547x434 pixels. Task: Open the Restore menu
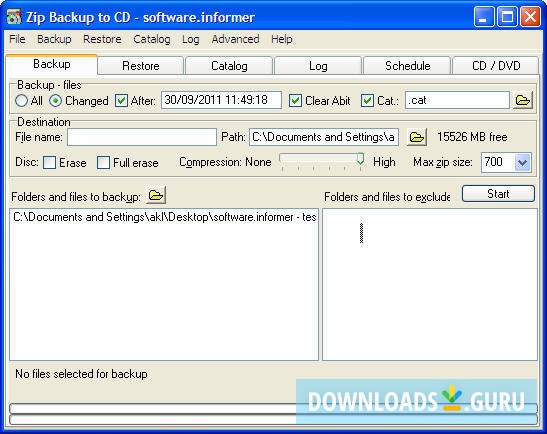[102, 39]
